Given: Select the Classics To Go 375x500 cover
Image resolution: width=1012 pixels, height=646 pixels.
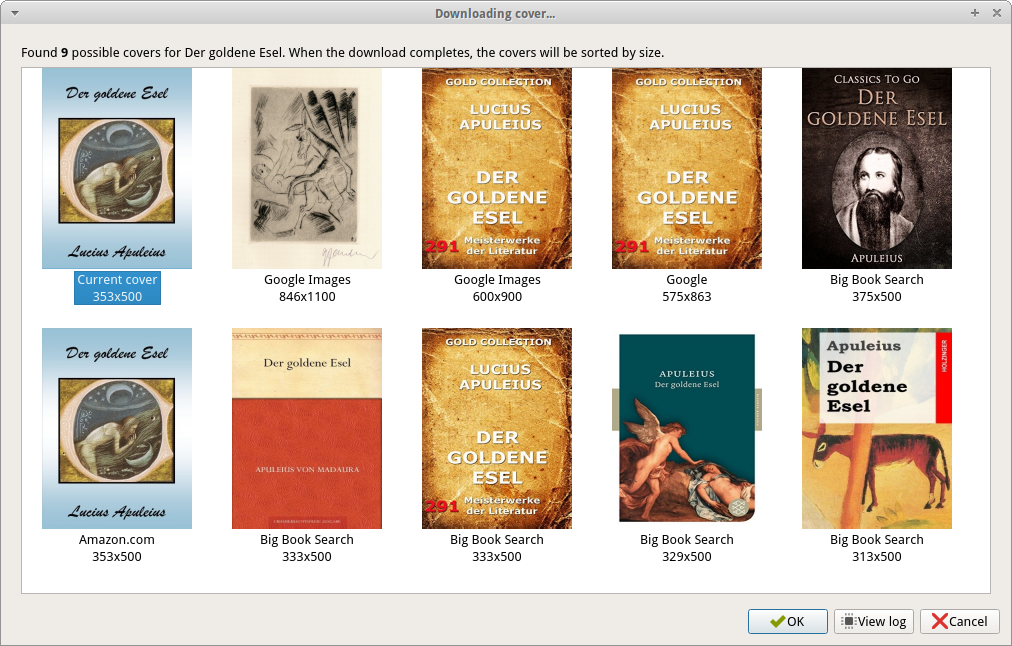Looking at the screenshot, I should tap(876, 168).
